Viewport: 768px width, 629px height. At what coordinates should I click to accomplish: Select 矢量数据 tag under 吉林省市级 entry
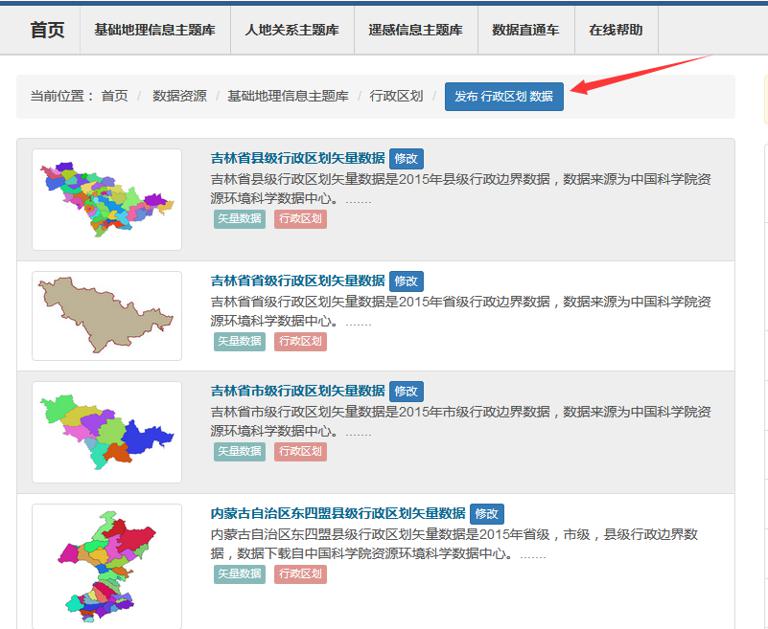click(240, 451)
